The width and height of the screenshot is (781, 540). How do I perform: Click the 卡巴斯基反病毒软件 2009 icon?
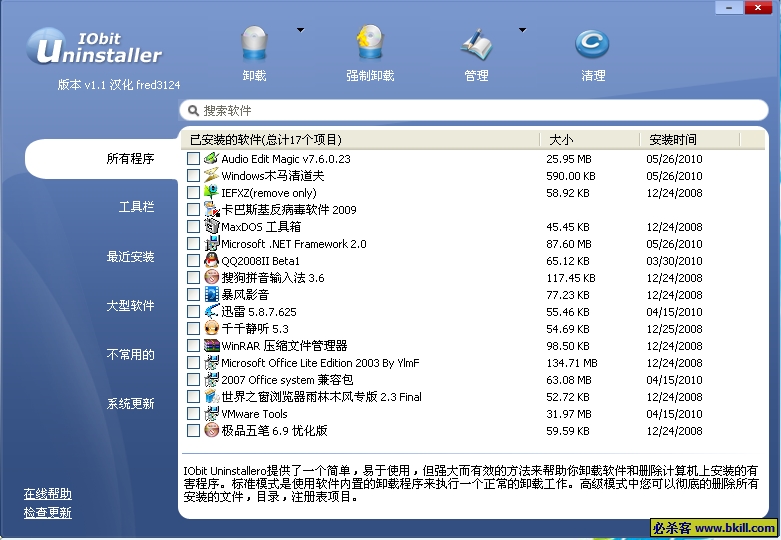(212, 209)
